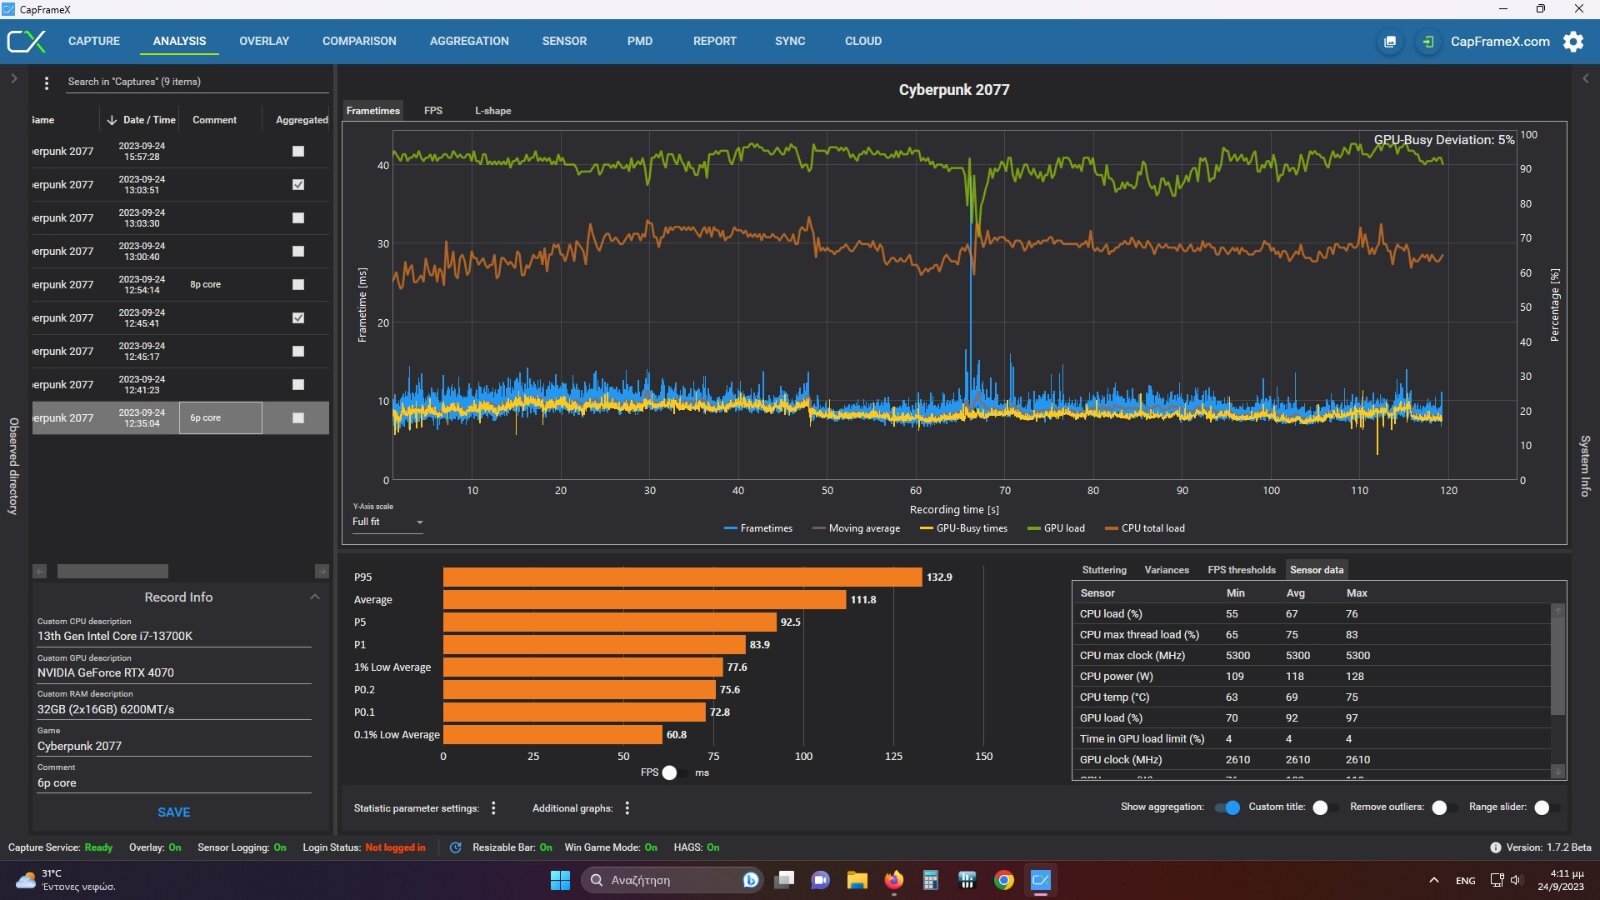The image size is (1600, 900).
Task: Open settings gear icon
Action: click(x=1573, y=41)
